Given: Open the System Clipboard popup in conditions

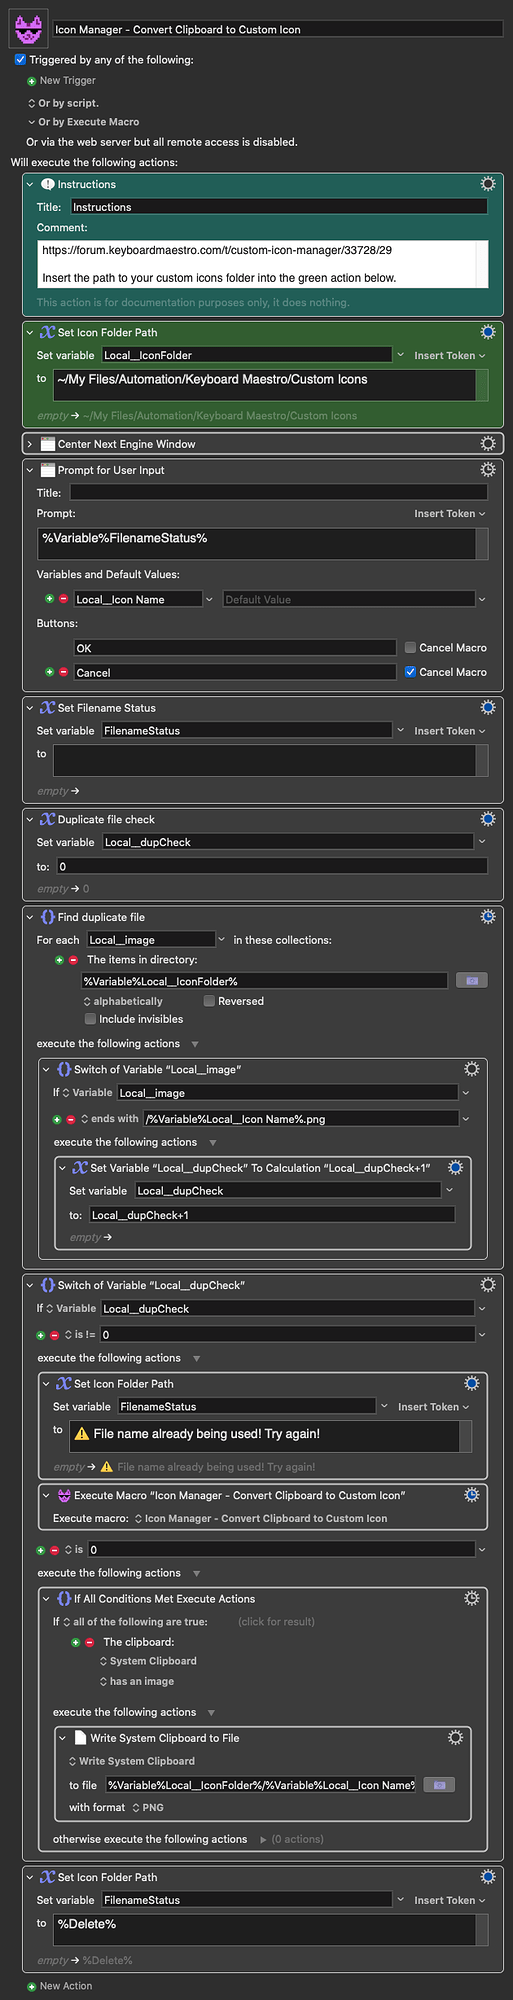Looking at the screenshot, I should [148, 1661].
